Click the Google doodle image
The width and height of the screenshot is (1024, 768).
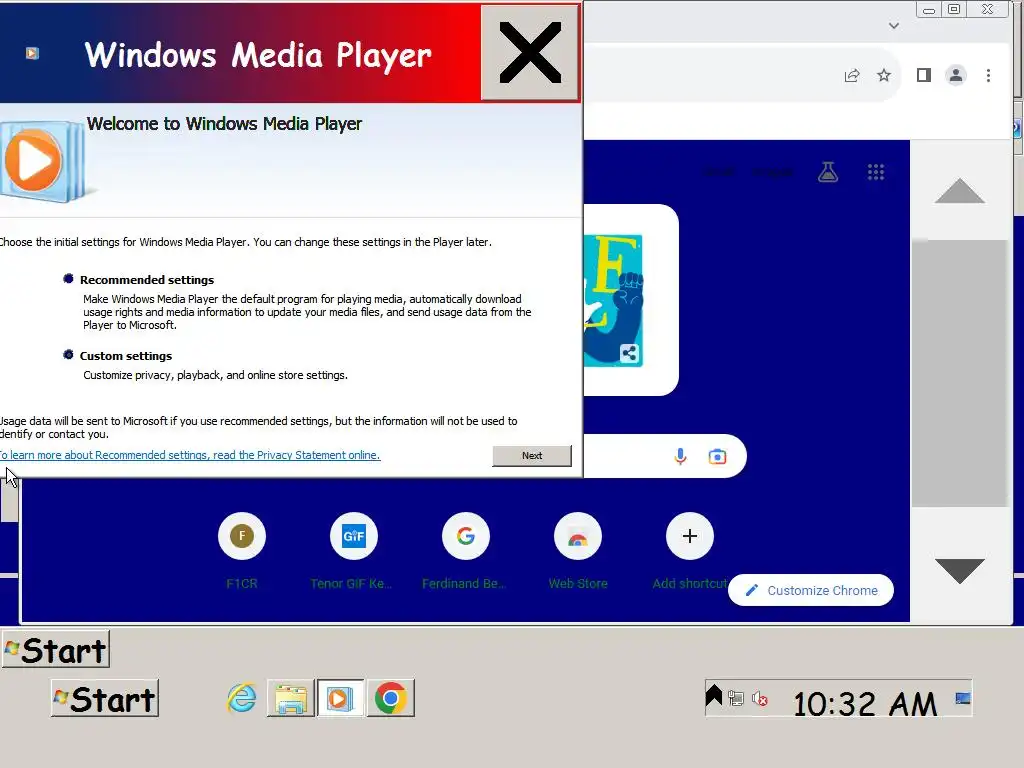pyautogui.click(x=613, y=300)
